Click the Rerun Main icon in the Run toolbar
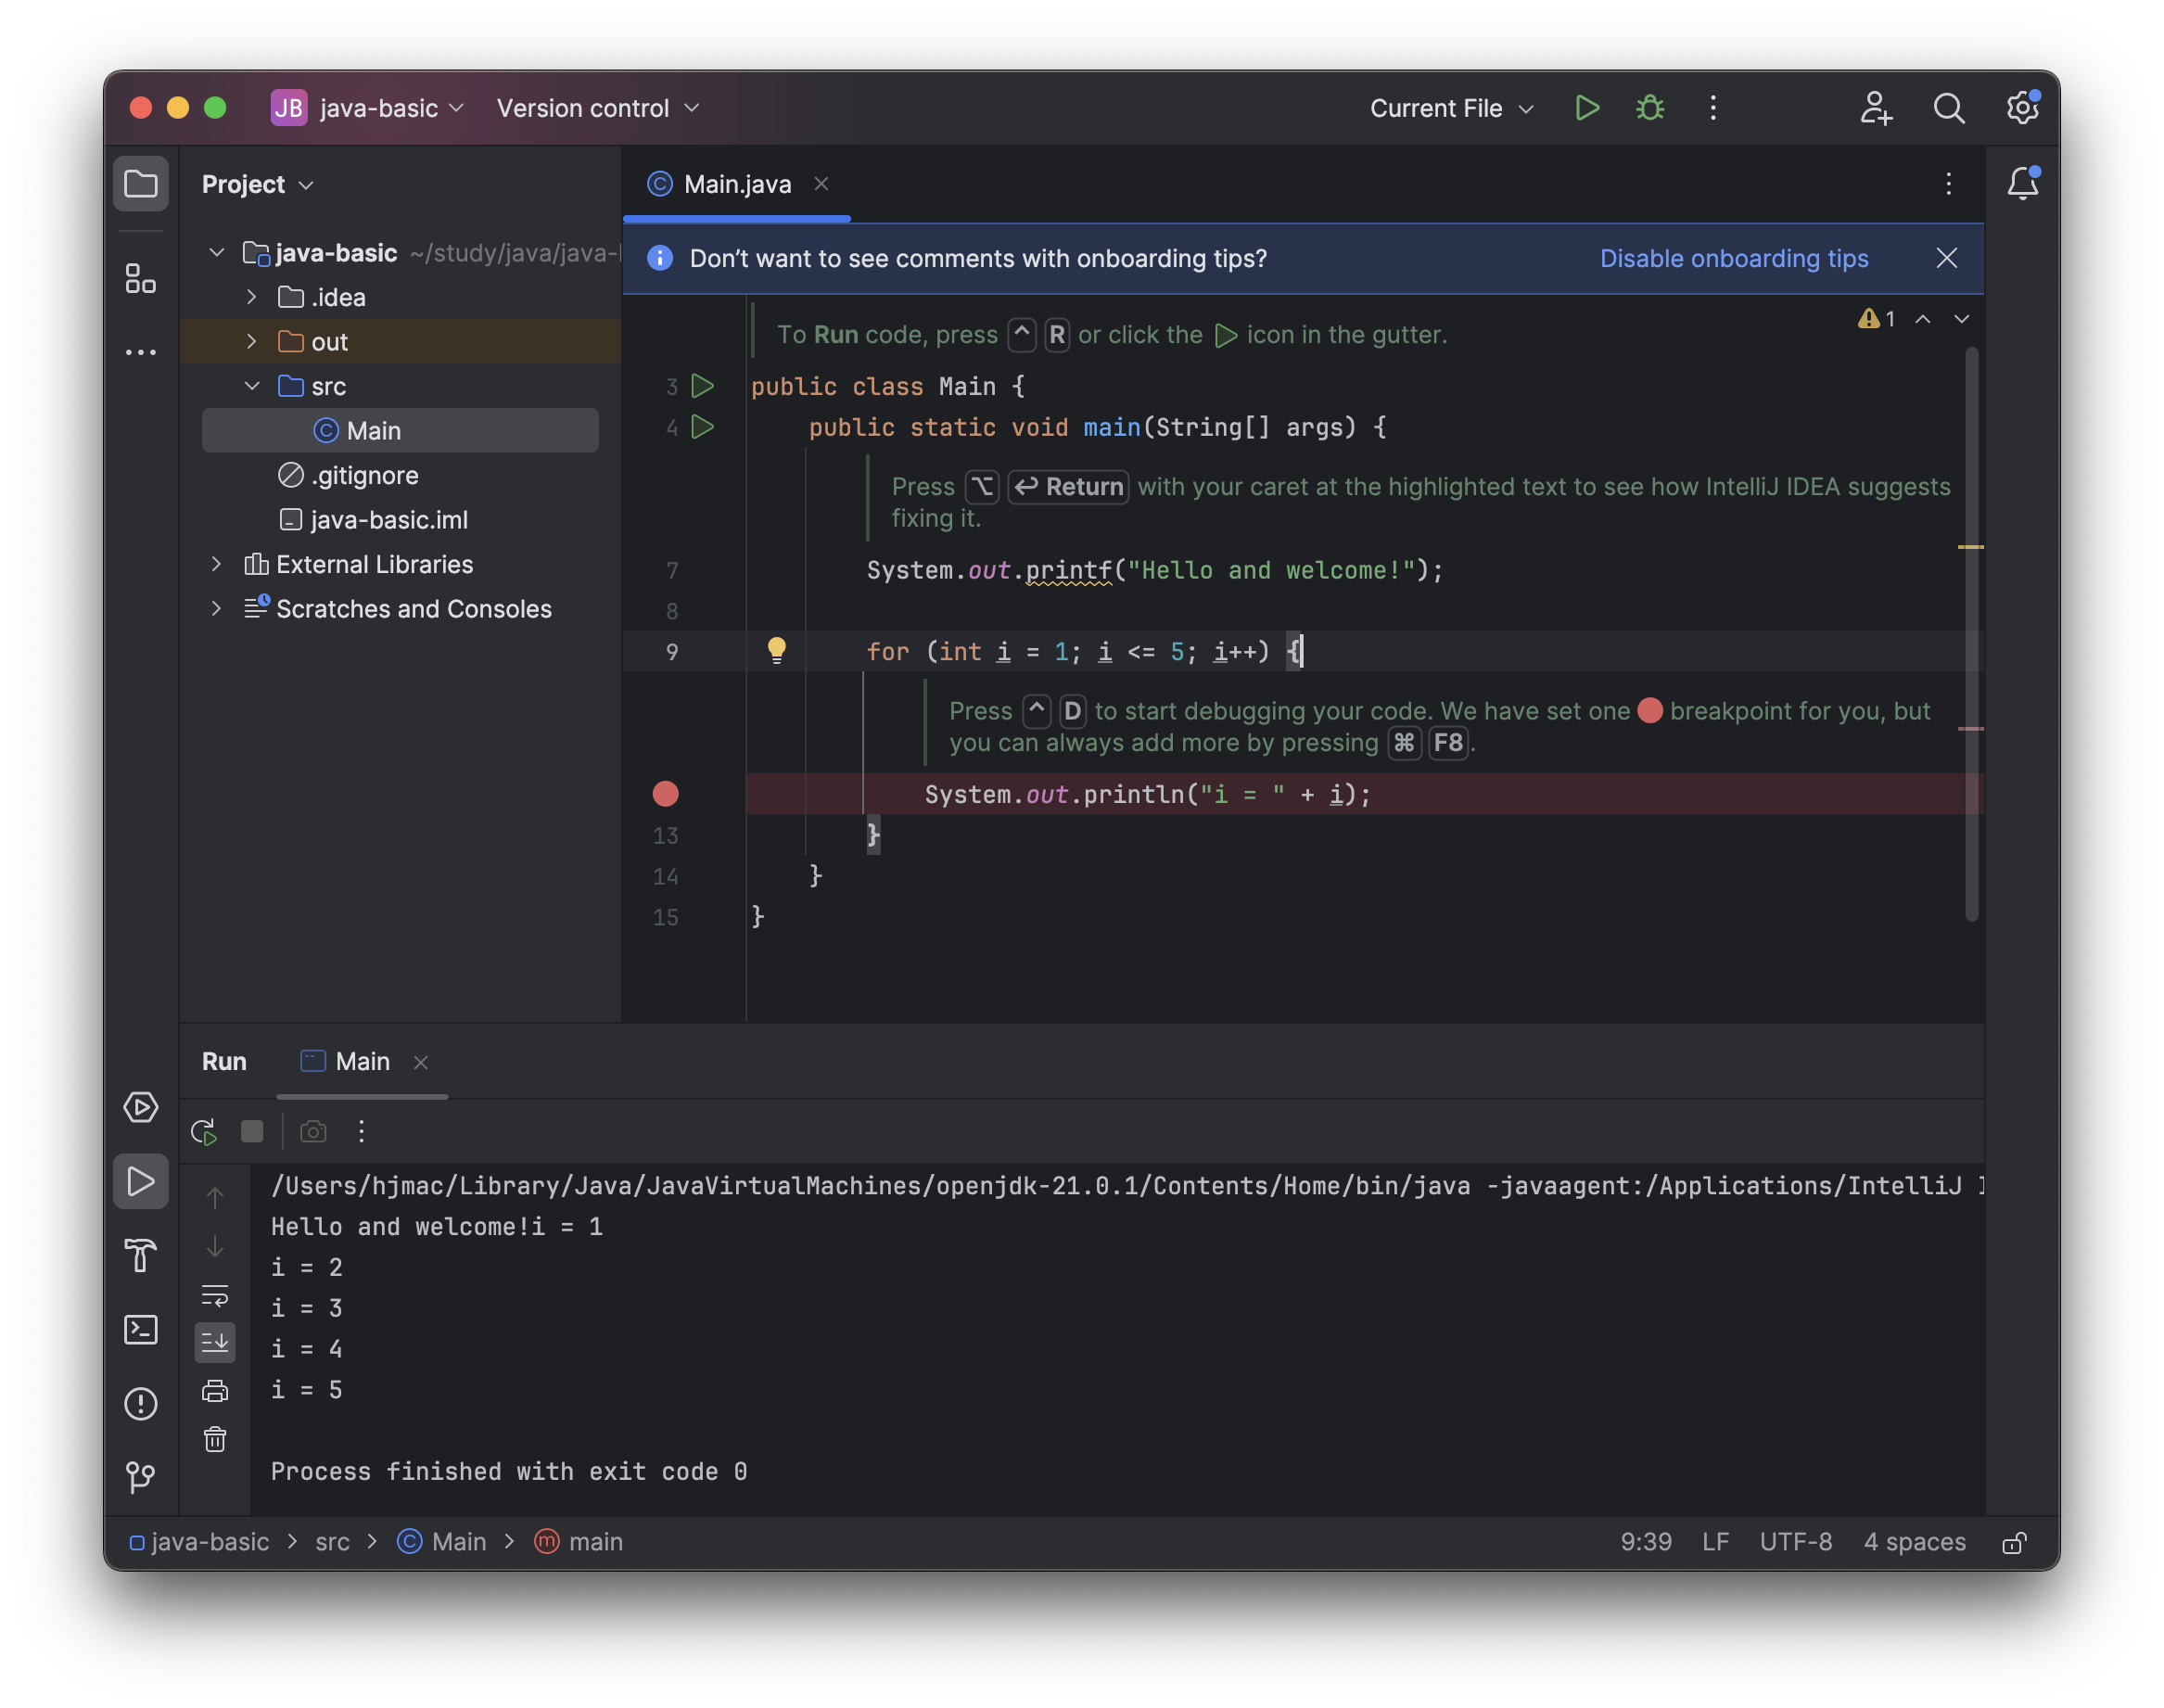Screen dimensions: 2164x1708 pos(204,1131)
